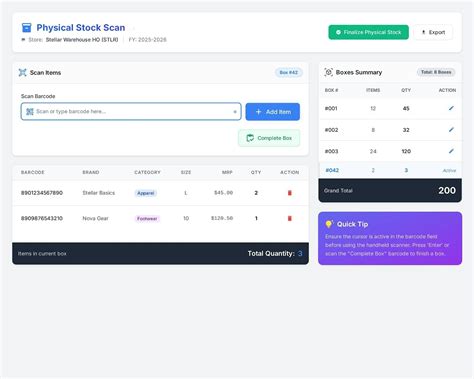Click Finalize Physical Stock button

click(x=368, y=32)
